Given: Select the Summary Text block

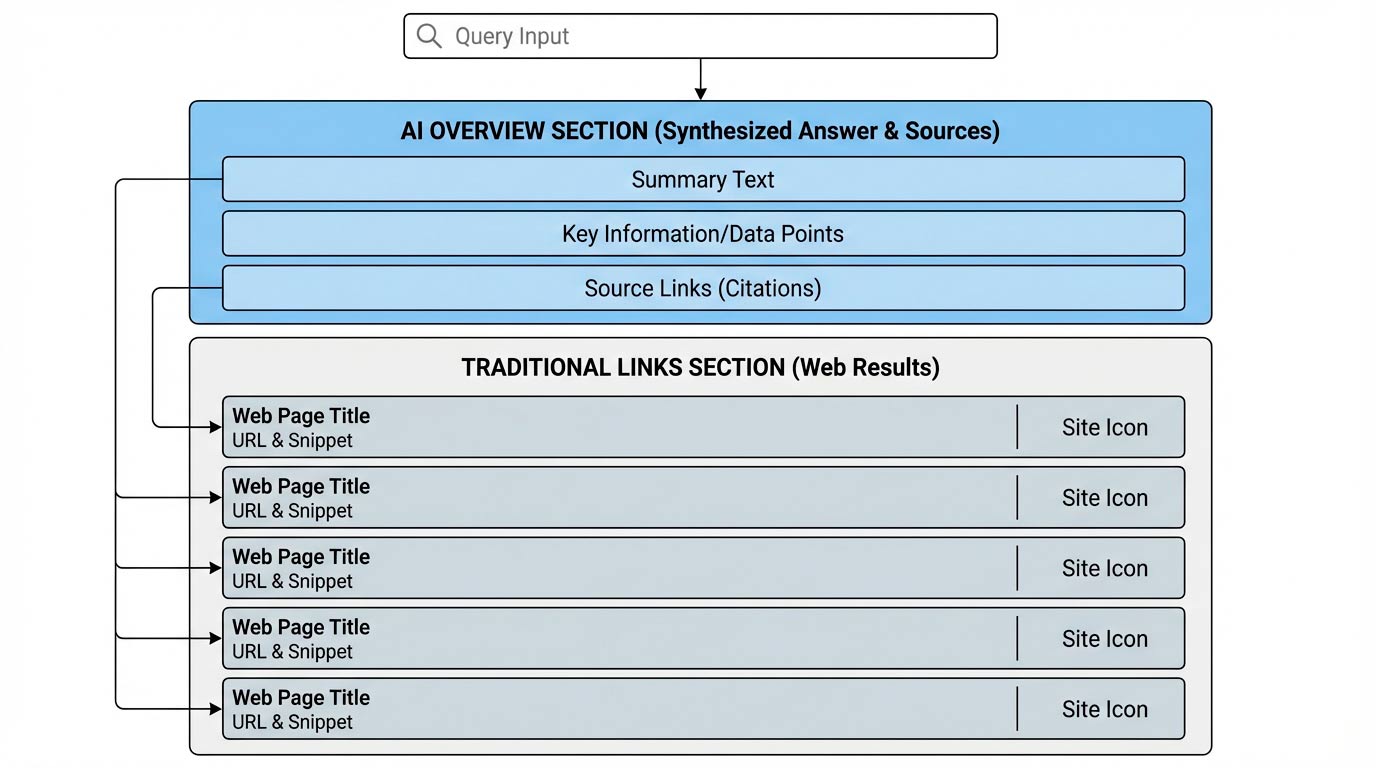Looking at the screenshot, I should (702, 179).
